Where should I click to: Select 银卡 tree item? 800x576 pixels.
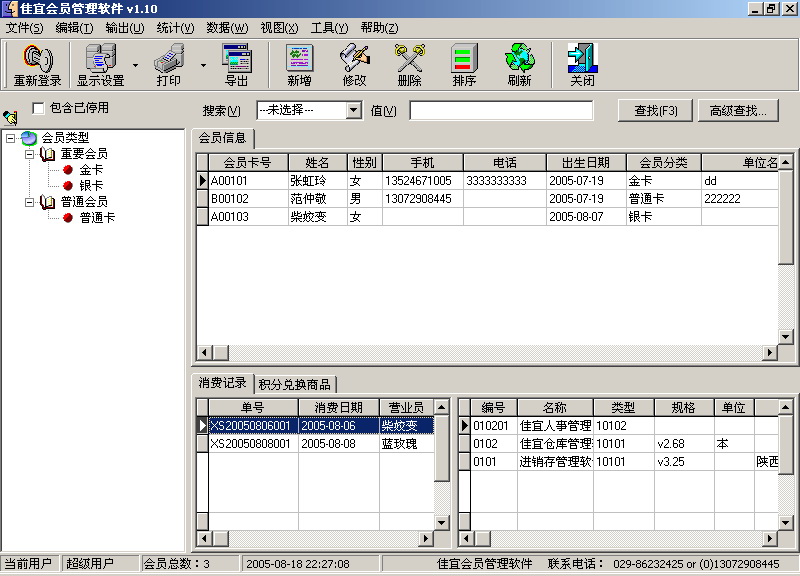[x=91, y=186]
